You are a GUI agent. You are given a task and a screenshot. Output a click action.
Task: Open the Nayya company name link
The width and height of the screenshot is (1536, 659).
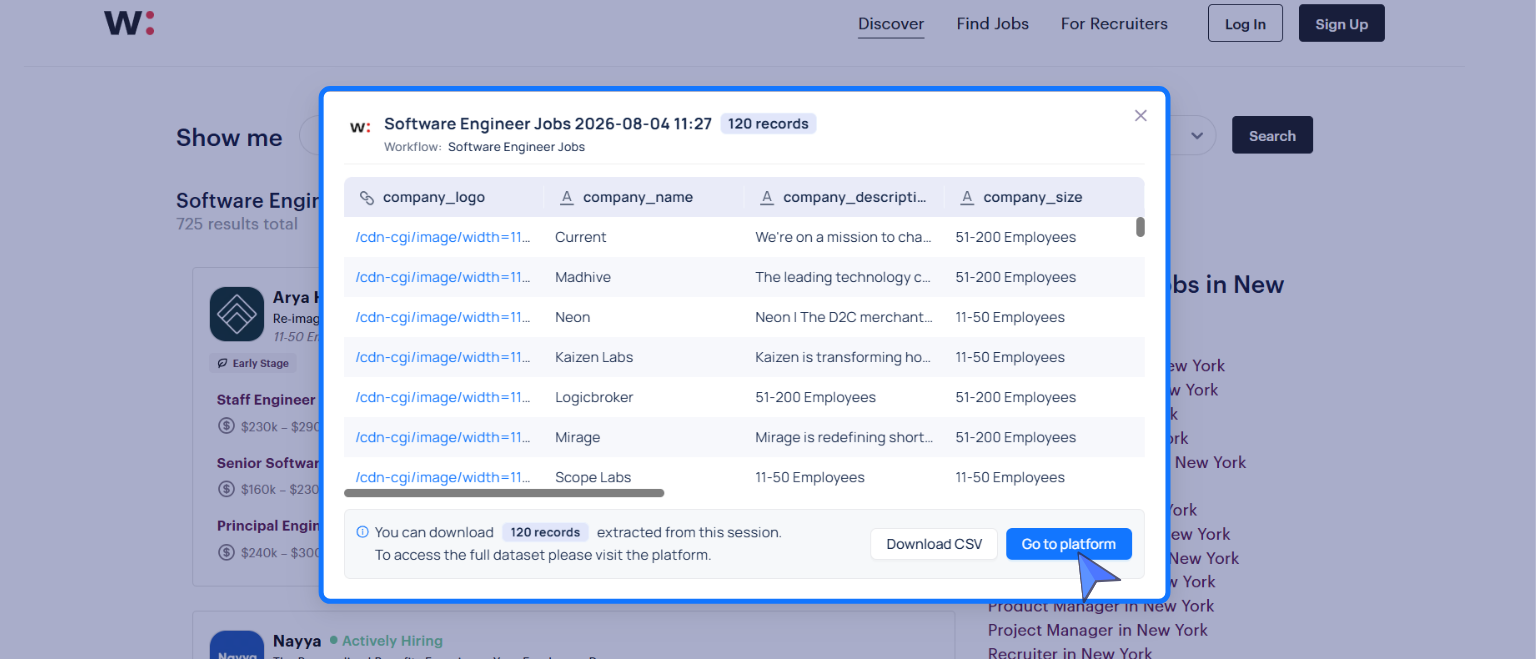pyautogui.click(x=297, y=641)
